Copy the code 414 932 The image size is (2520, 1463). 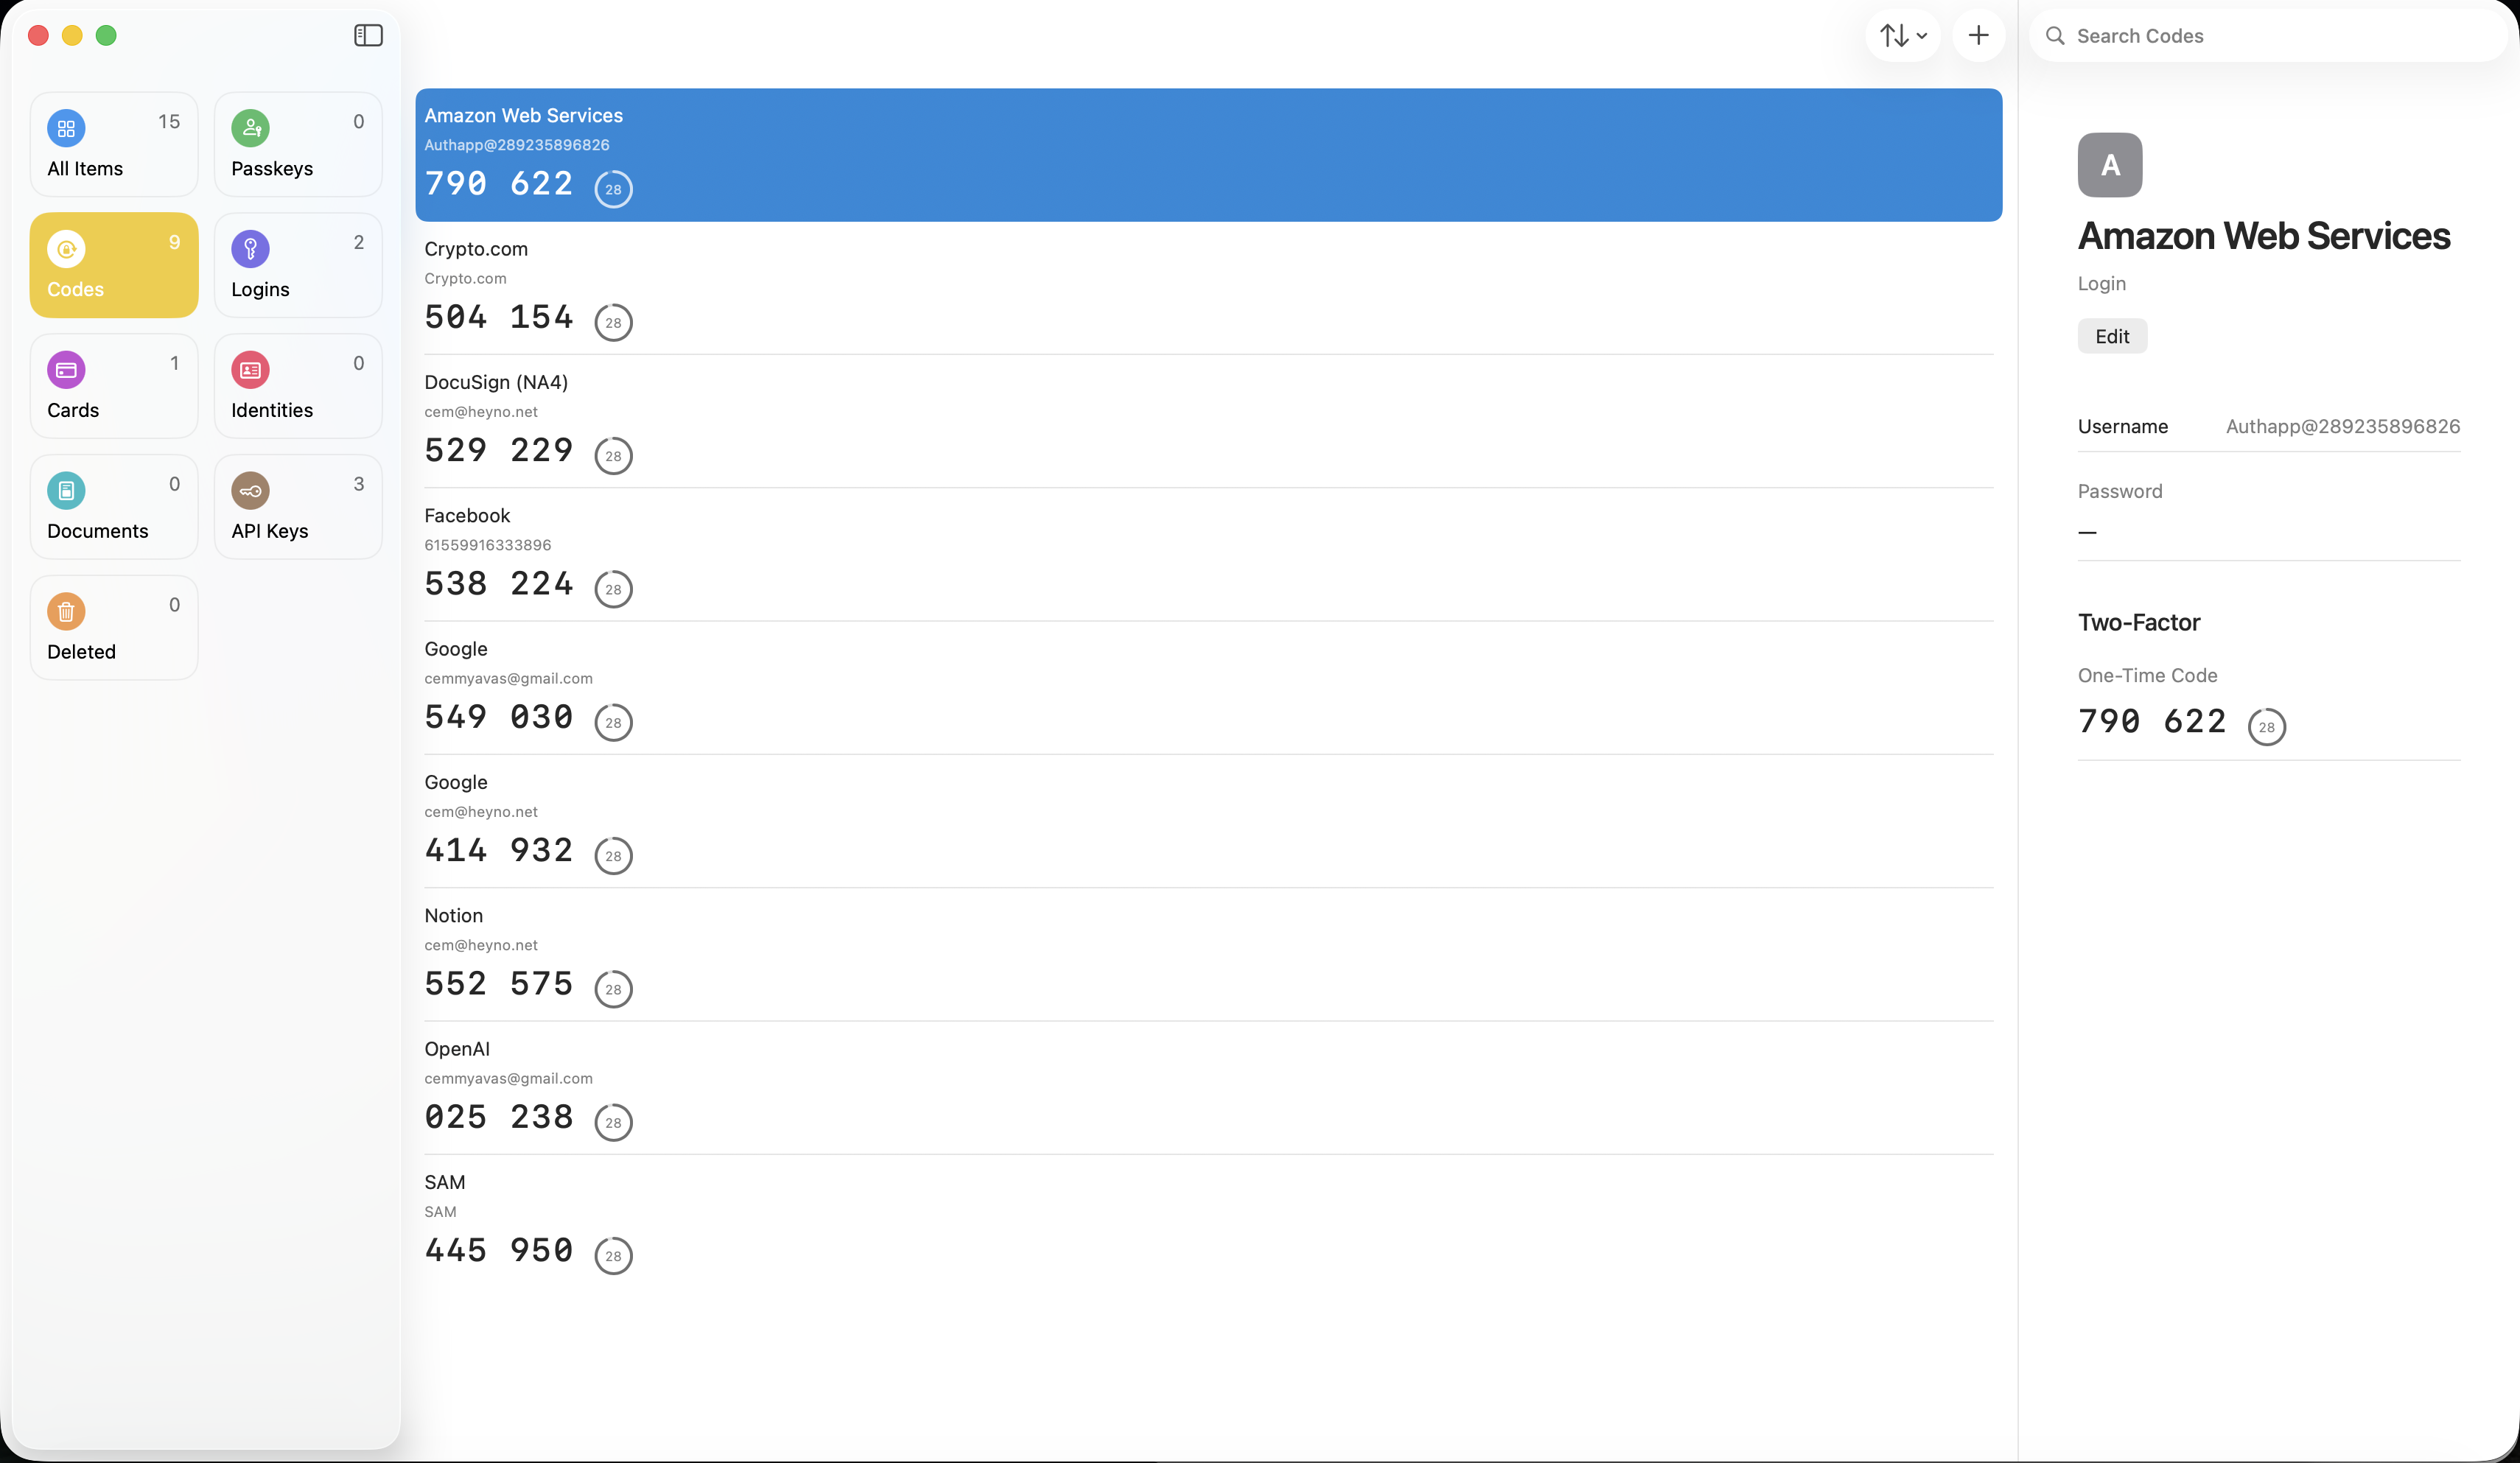tap(499, 850)
